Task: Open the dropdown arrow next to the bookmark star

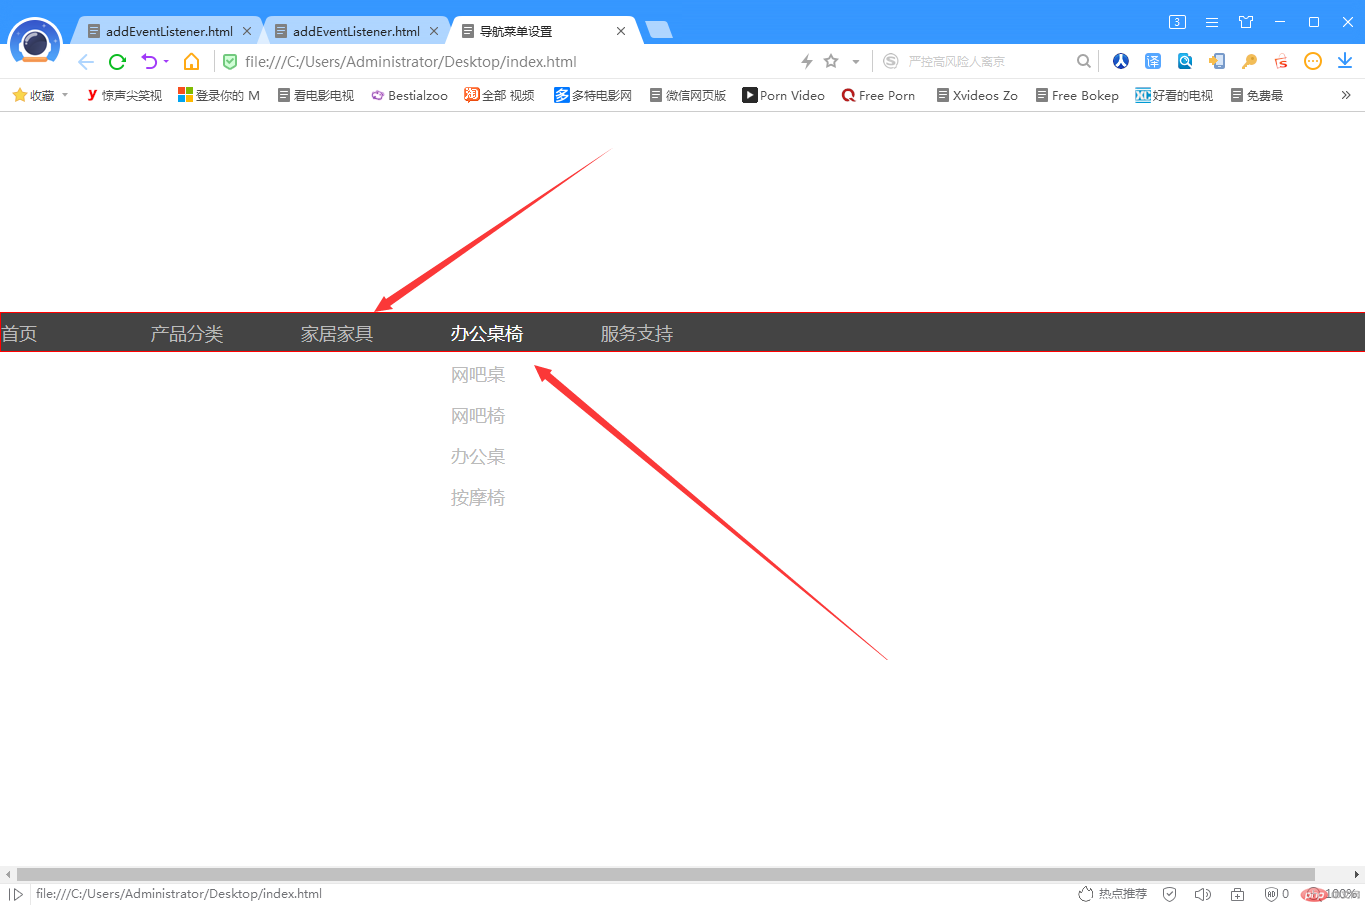Action: click(856, 62)
